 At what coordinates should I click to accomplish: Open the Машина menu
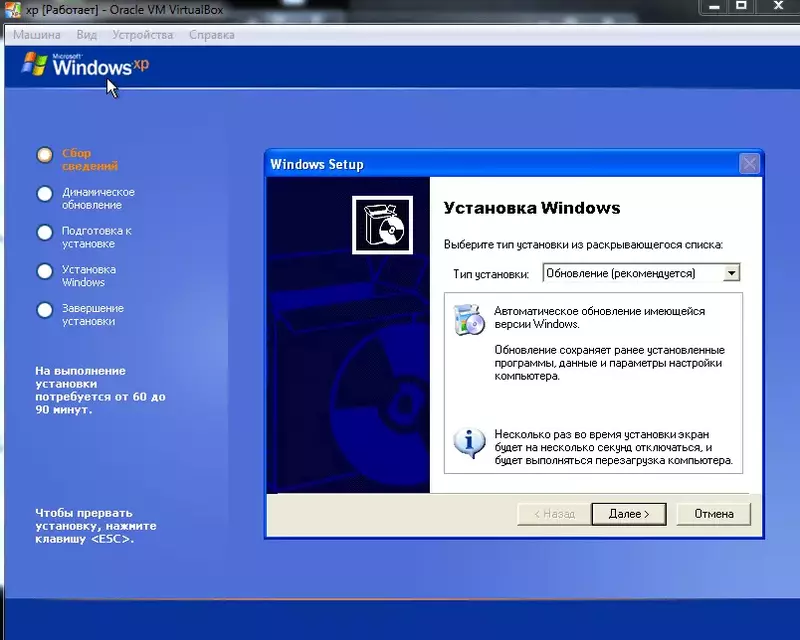[x=36, y=35]
